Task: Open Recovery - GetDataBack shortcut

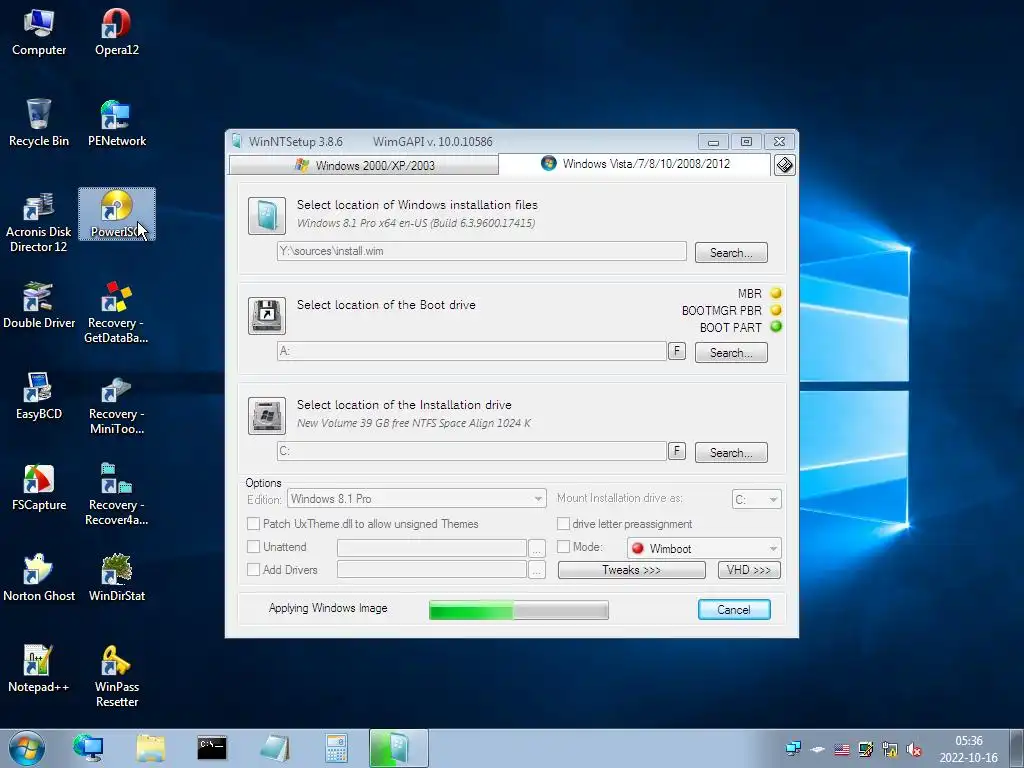Action: 116,312
